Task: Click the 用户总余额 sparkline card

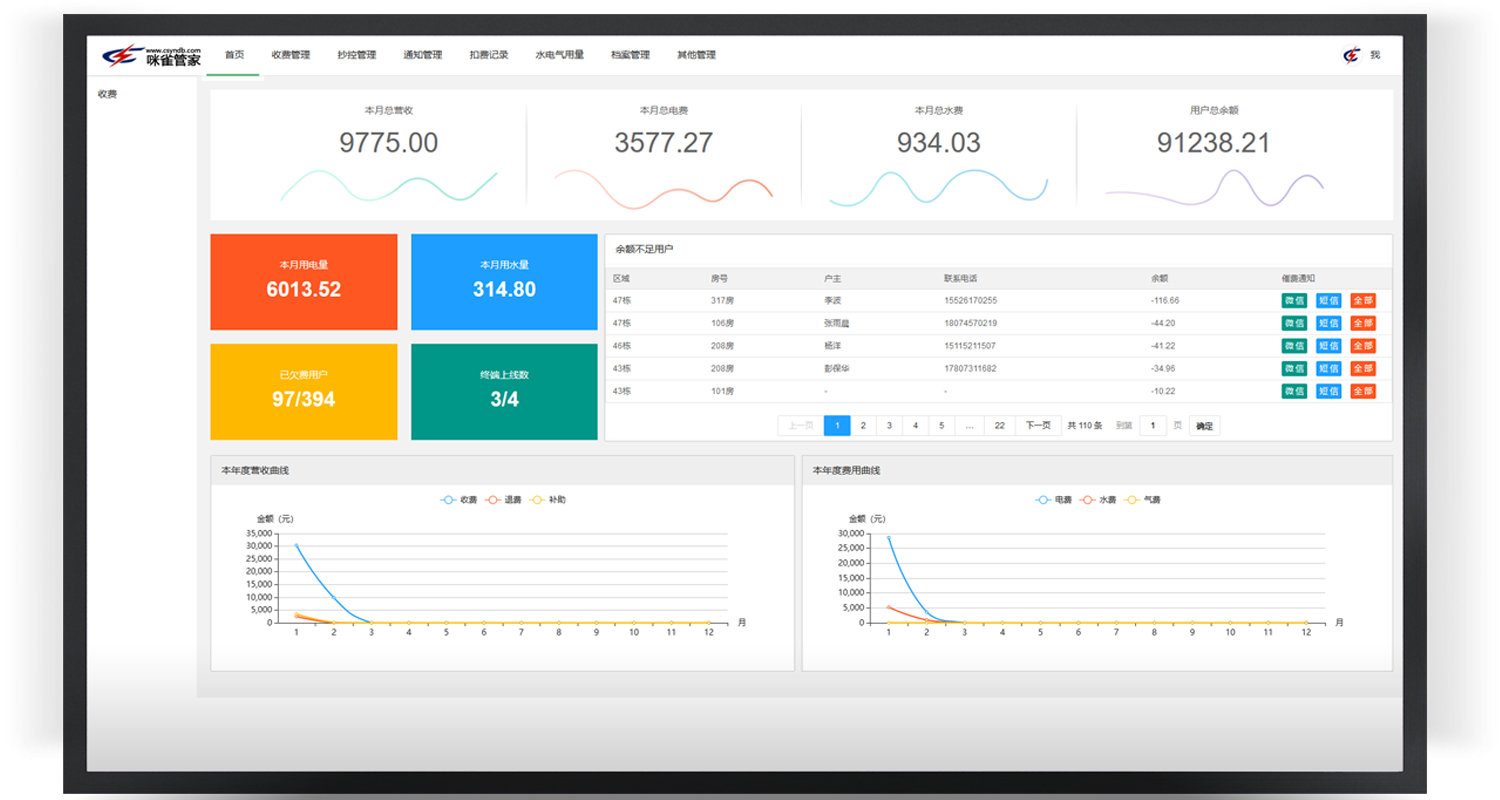Action: pos(1213,155)
